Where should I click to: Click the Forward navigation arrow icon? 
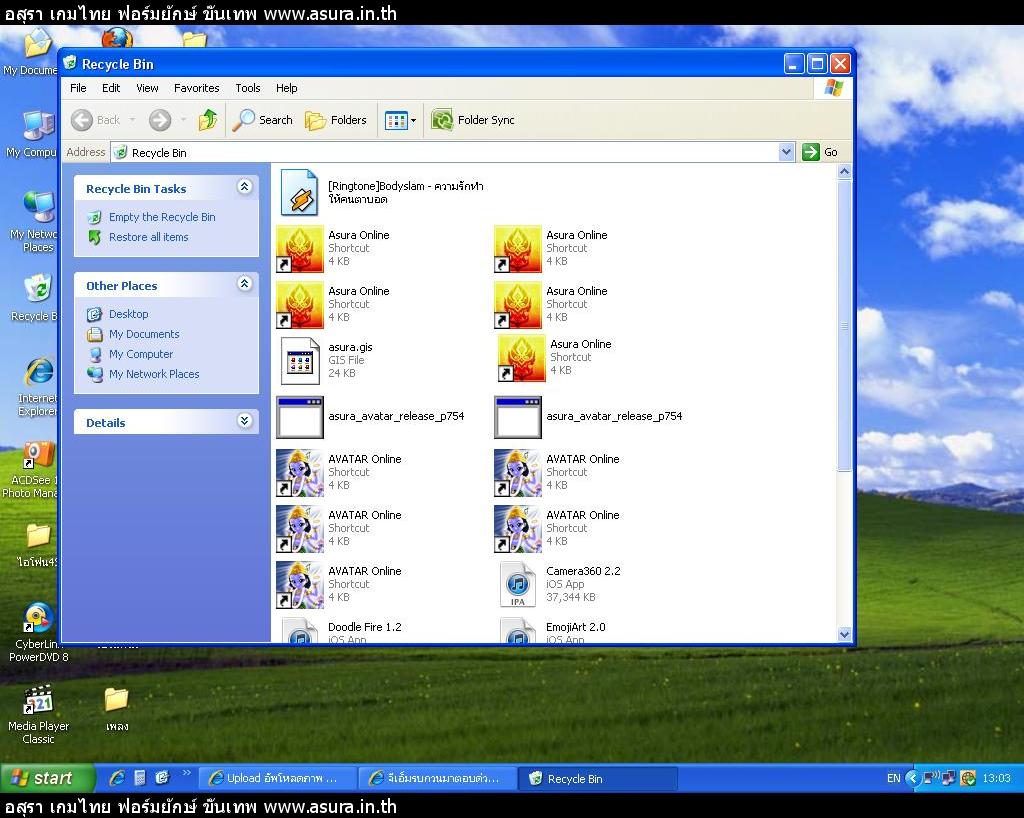tap(160, 120)
